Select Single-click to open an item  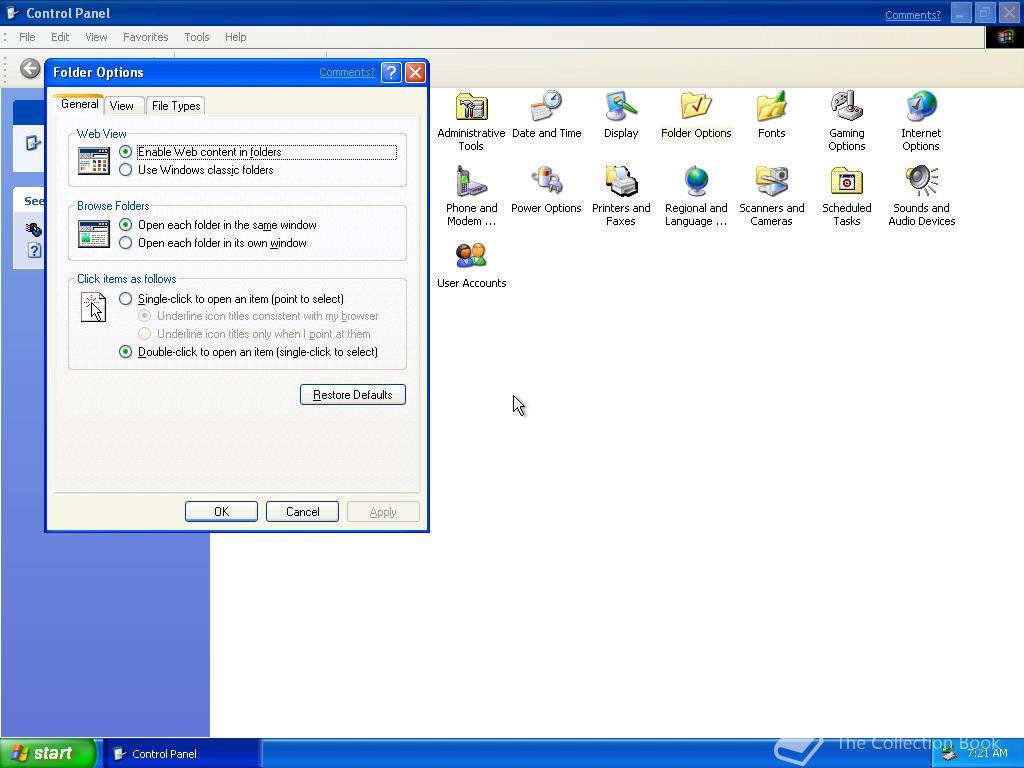pyautogui.click(x=232, y=298)
